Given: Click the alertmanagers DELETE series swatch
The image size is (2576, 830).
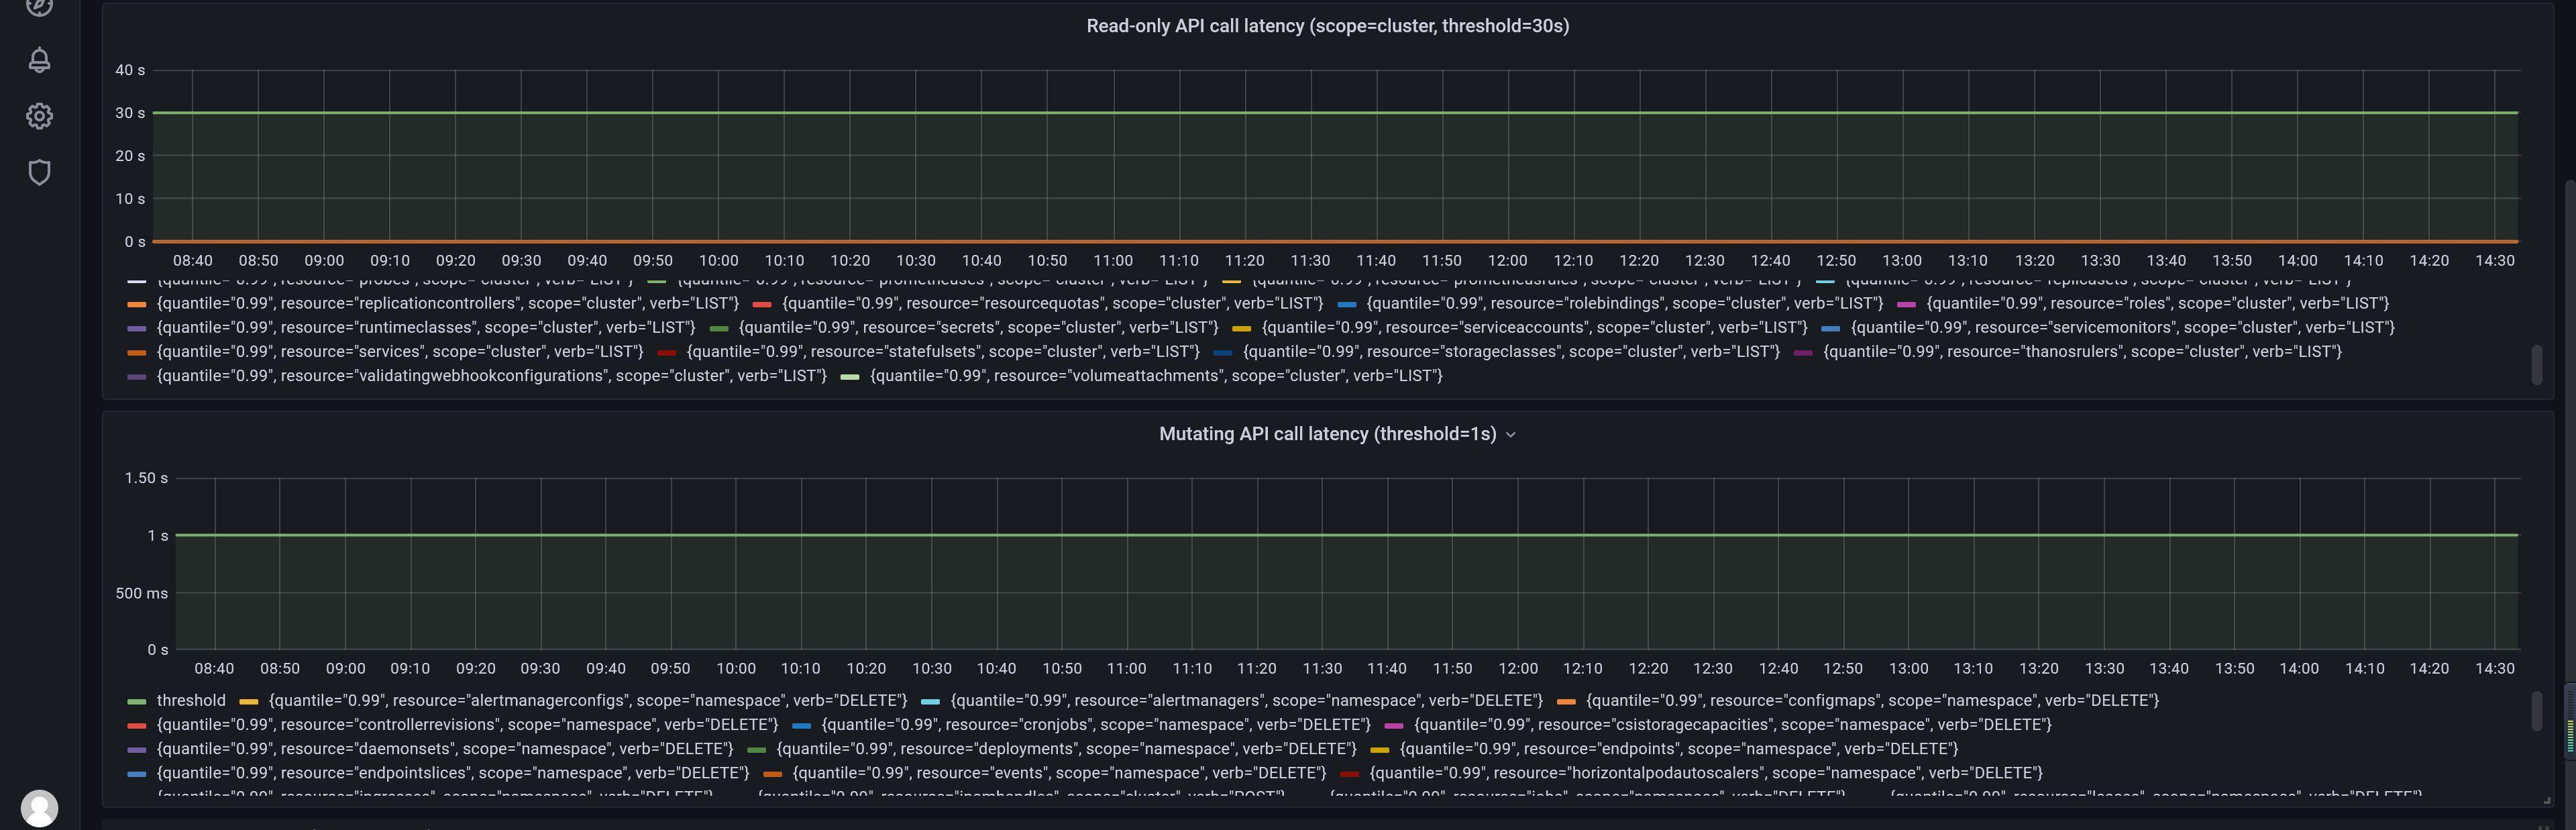Looking at the screenshot, I should 930,701.
